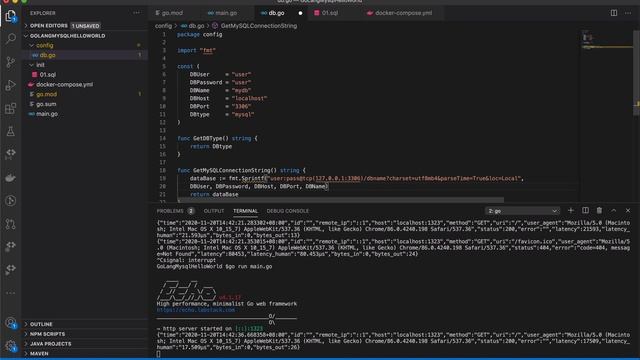Open the Manage gear settings
Image resolution: width=640 pixels, height=360 pixels.
point(11,346)
